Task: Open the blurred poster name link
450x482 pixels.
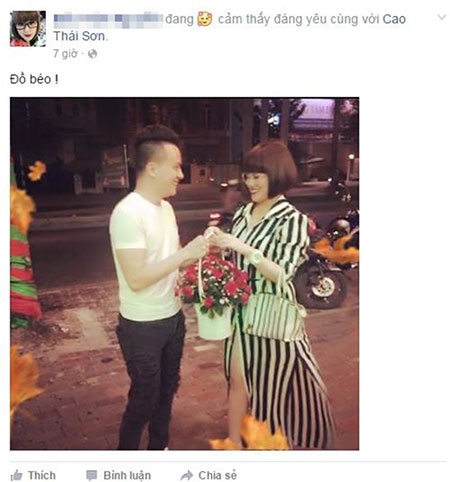Action: coord(108,20)
